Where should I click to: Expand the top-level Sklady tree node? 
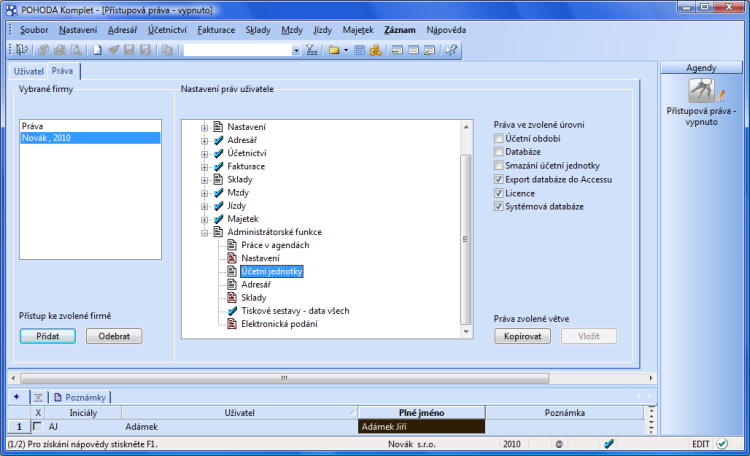[x=204, y=180]
